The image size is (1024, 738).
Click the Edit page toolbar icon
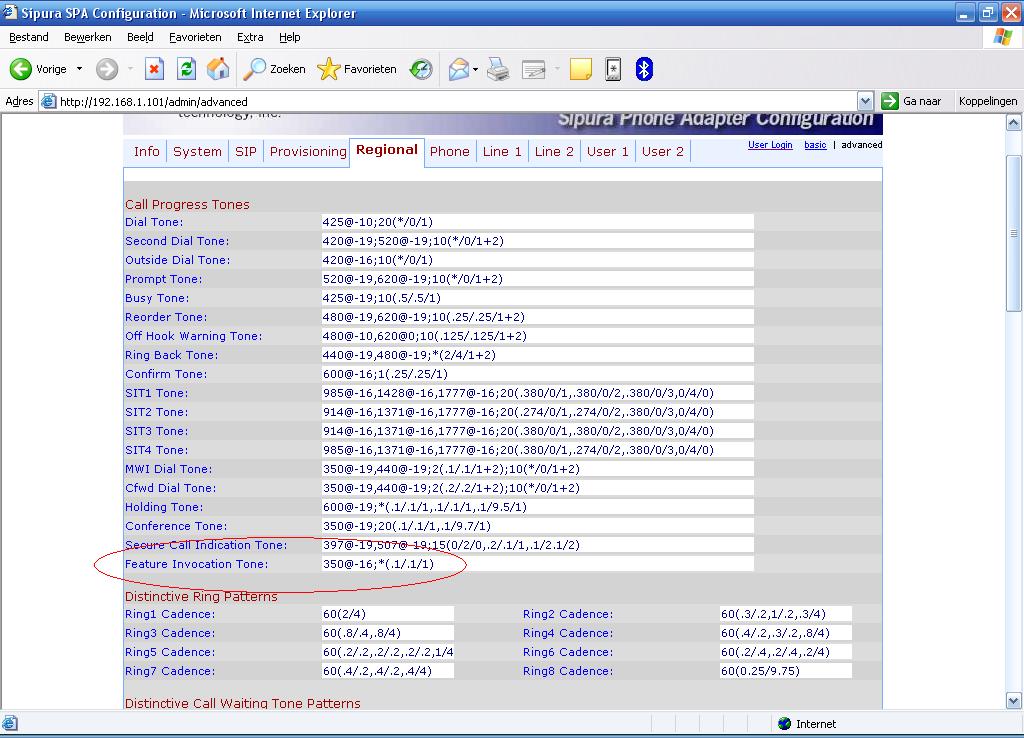click(x=534, y=69)
